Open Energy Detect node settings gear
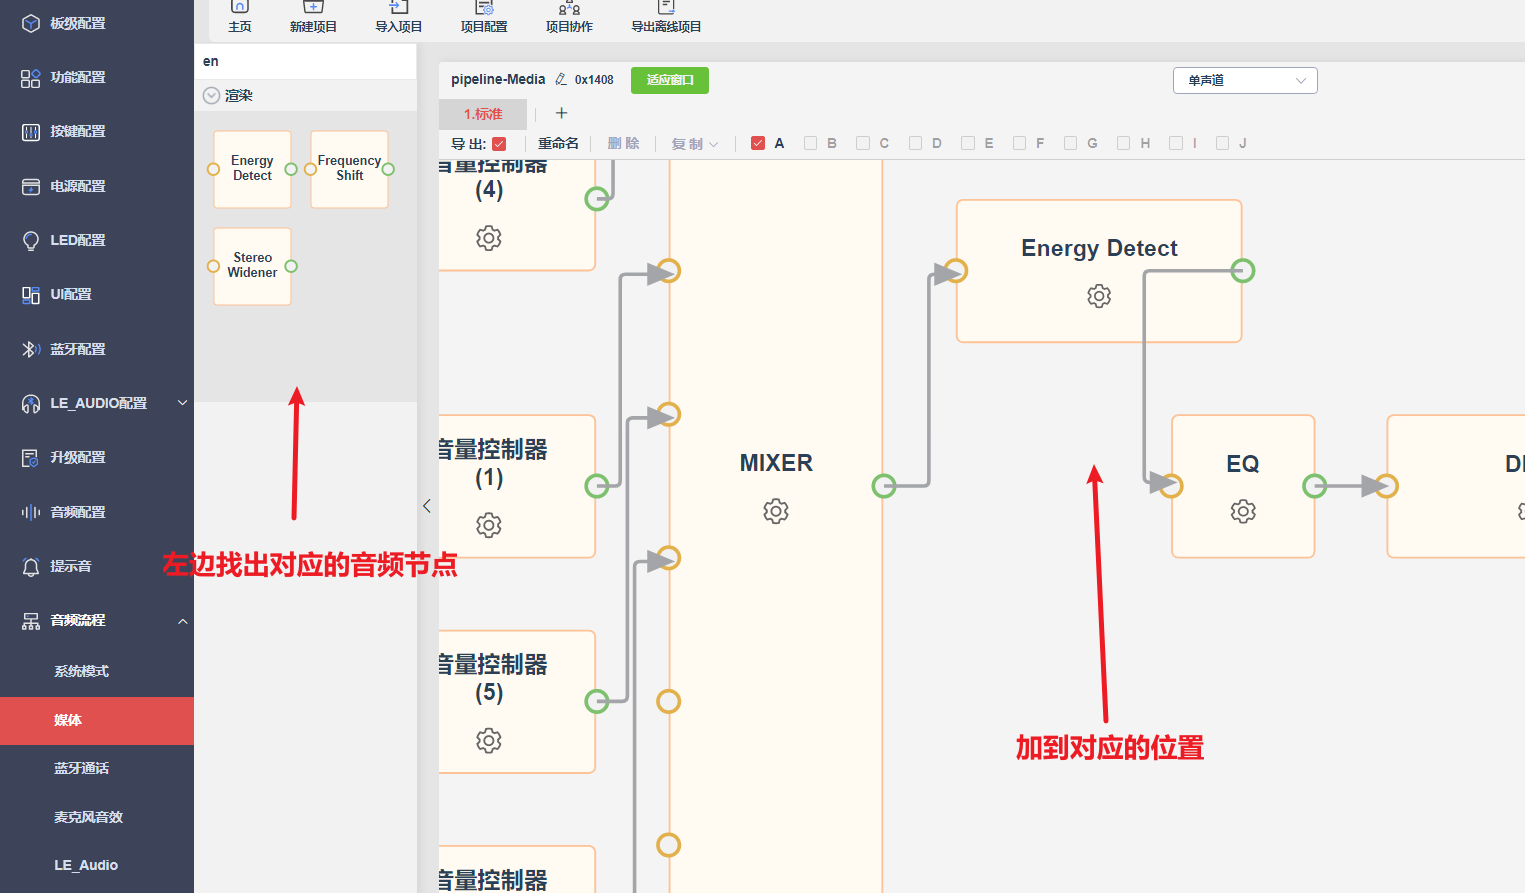 pyautogui.click(x=1099, y=296)
